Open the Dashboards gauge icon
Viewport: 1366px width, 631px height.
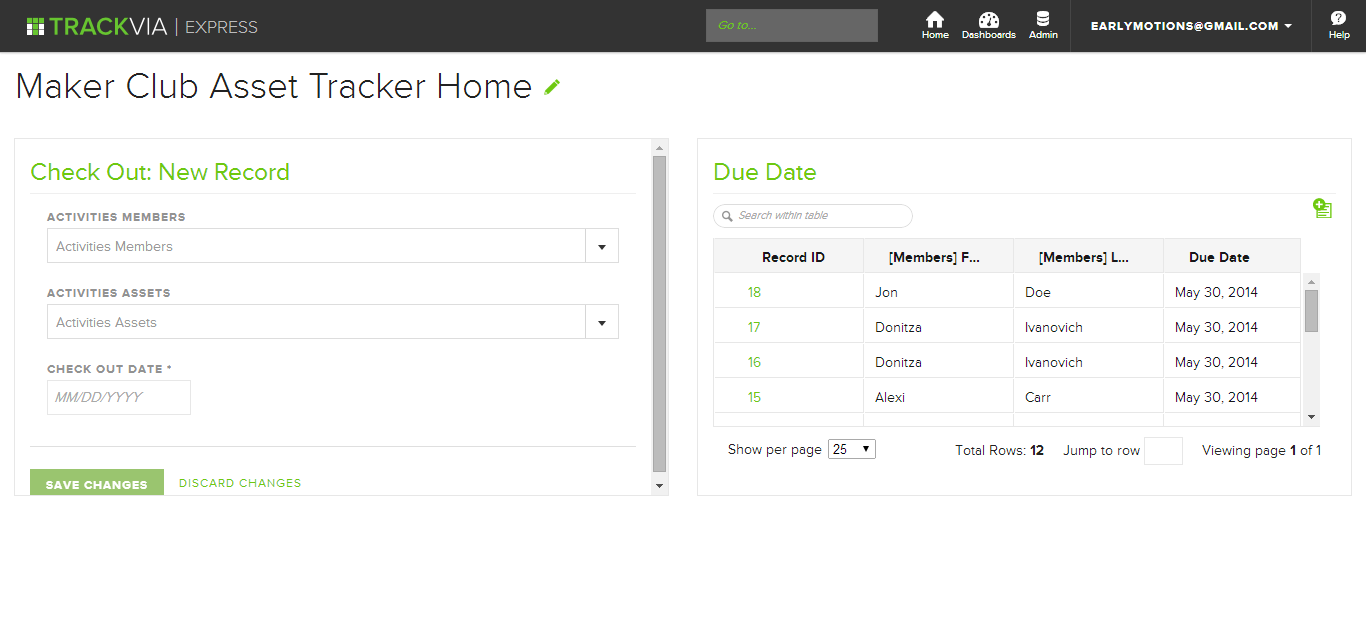[988, 20]
